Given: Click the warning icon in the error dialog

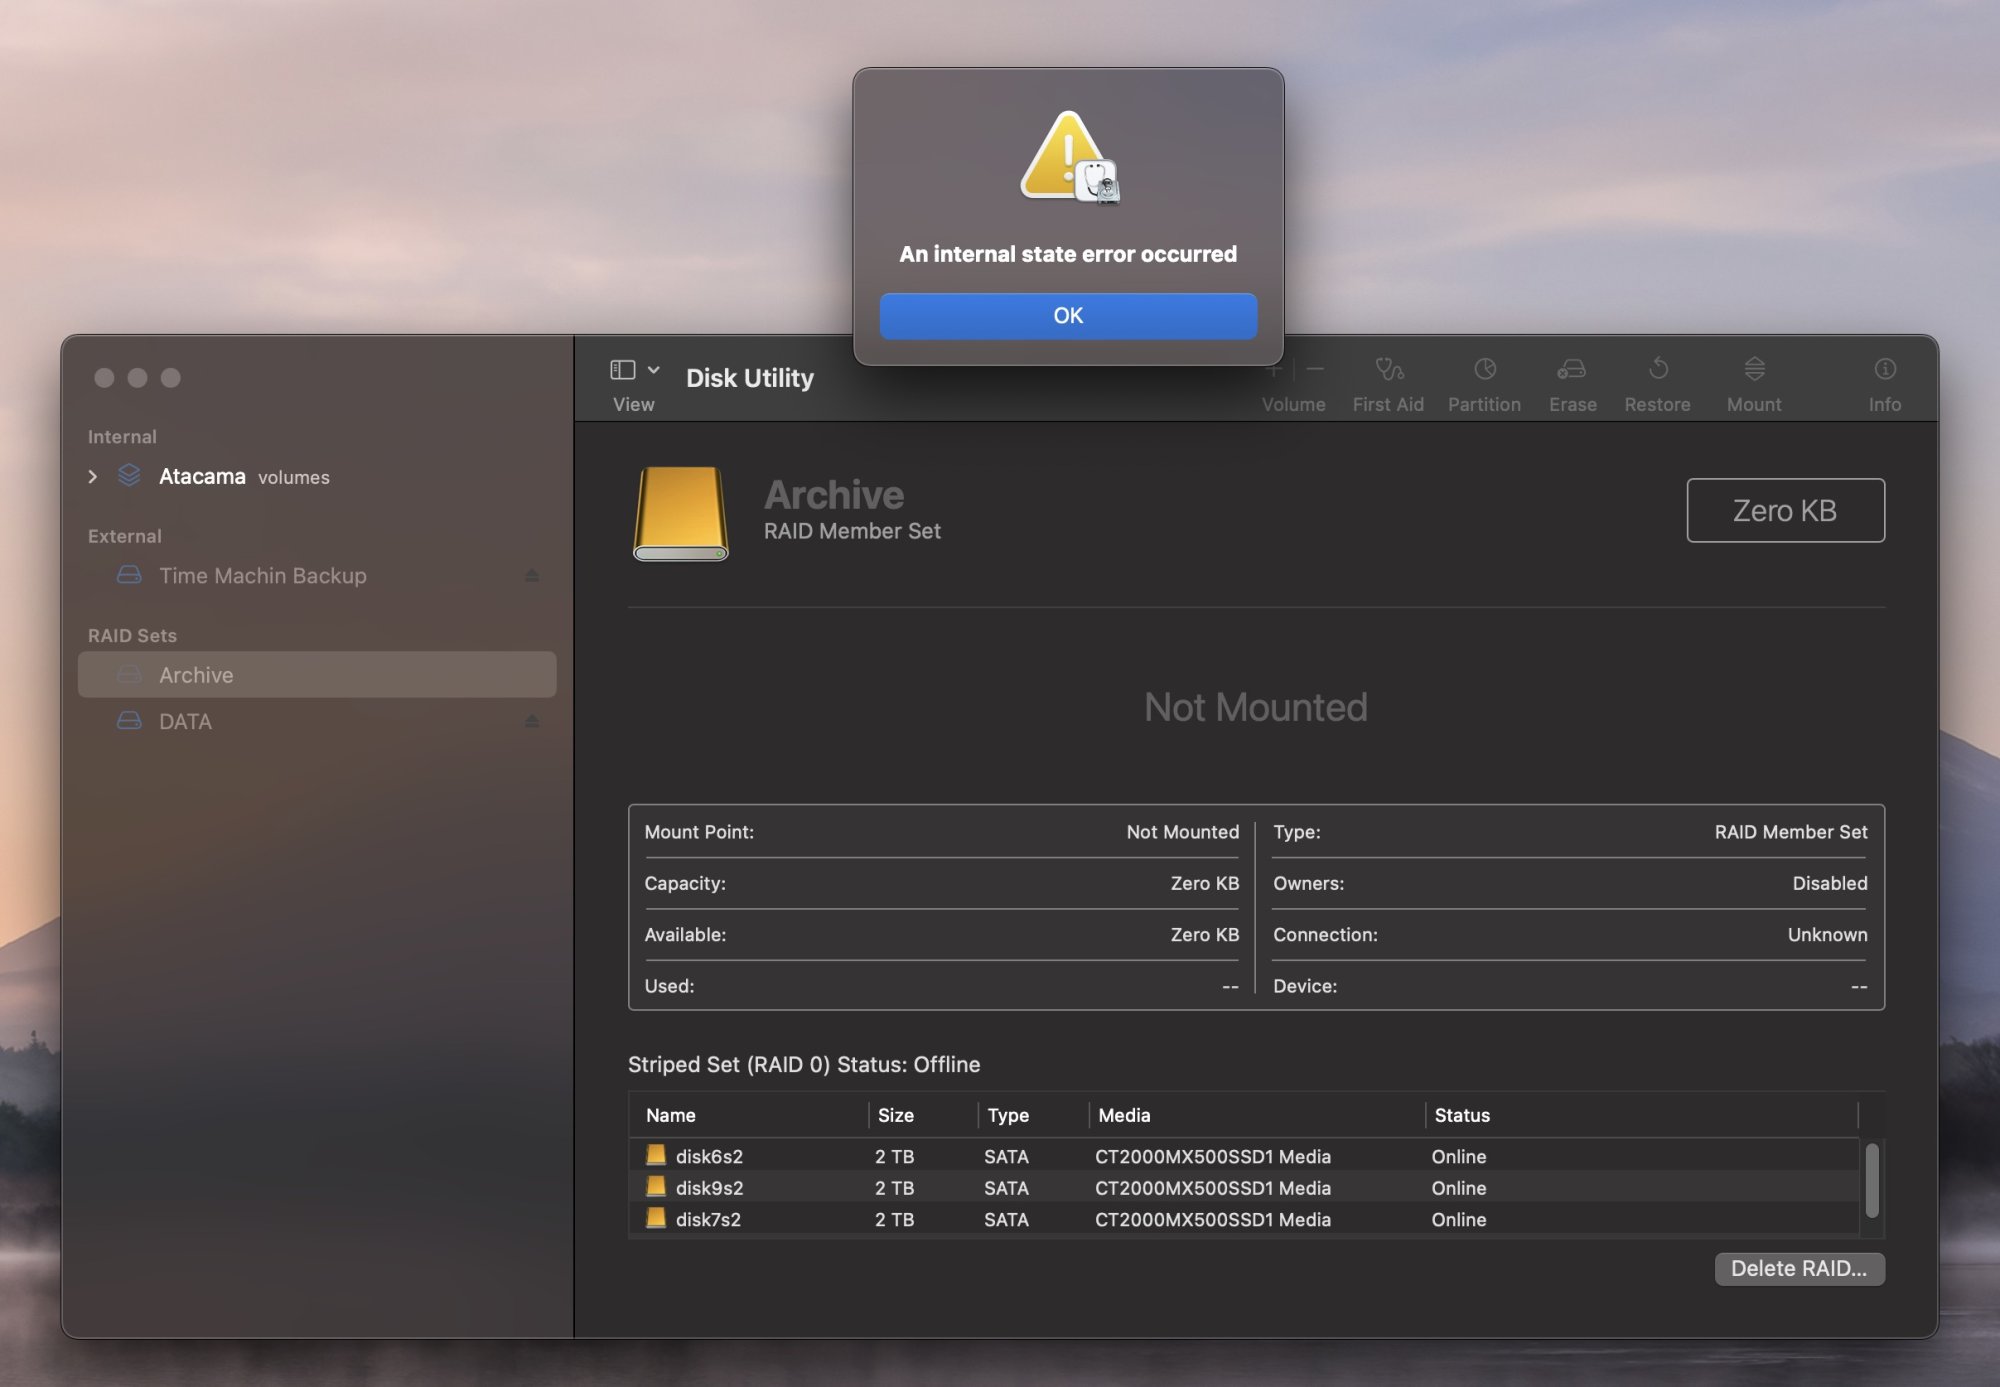Looking at the screenshot, I should 1069,158.
